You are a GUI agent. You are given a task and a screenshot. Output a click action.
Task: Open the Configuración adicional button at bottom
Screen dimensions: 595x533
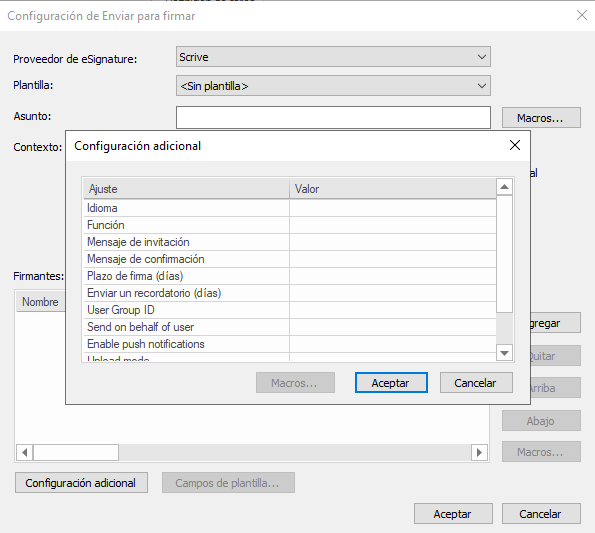(81, 483)
